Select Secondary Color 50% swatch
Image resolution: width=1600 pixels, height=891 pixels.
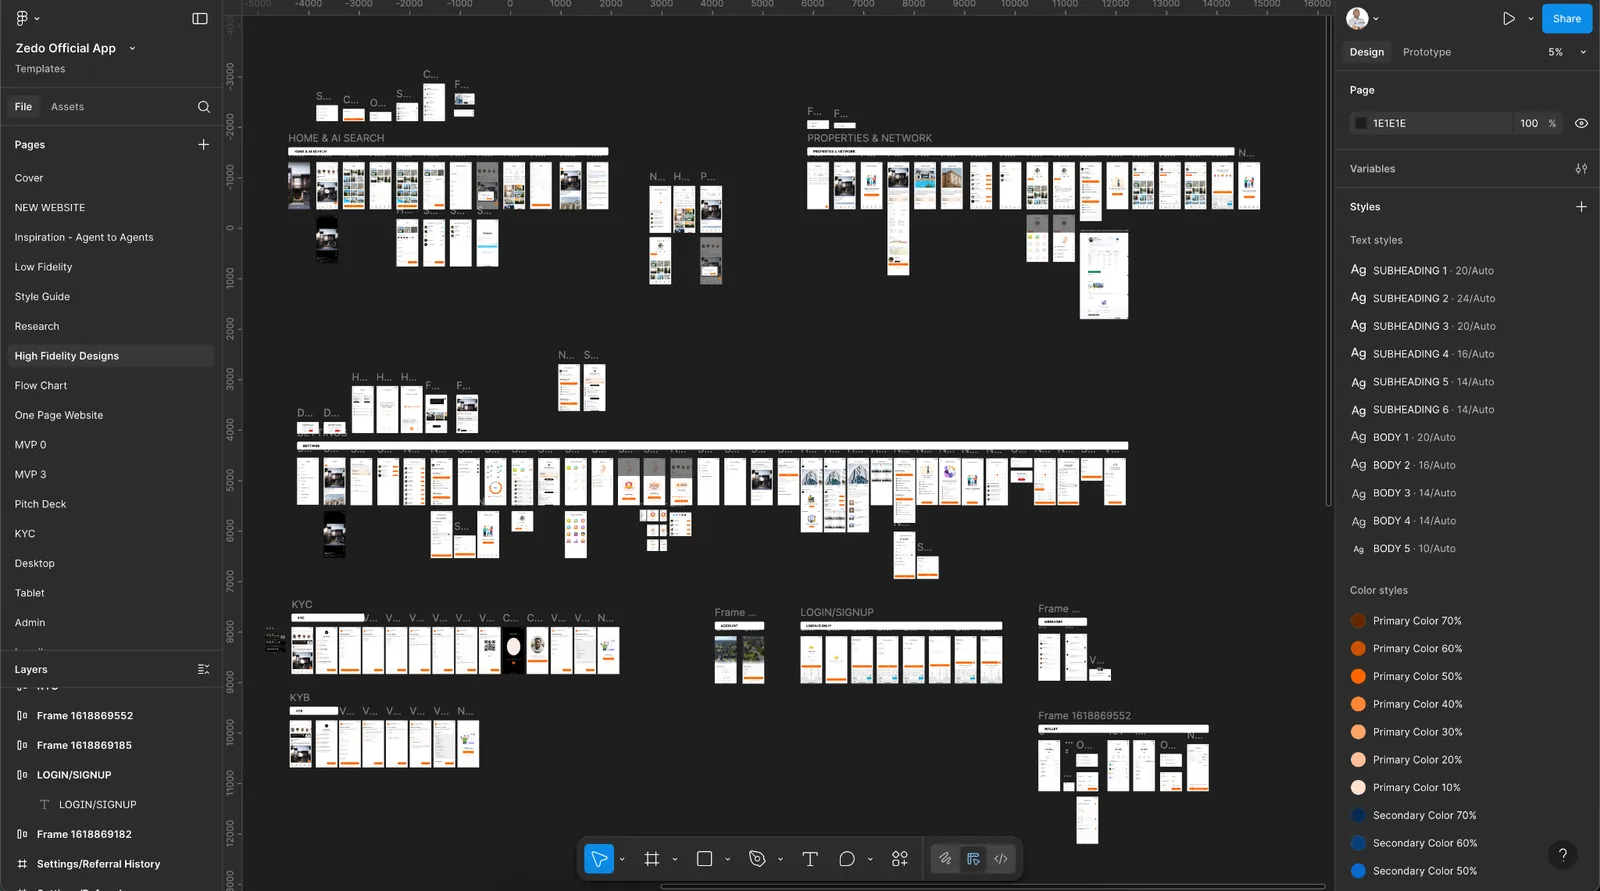[x=1358, y=871]
